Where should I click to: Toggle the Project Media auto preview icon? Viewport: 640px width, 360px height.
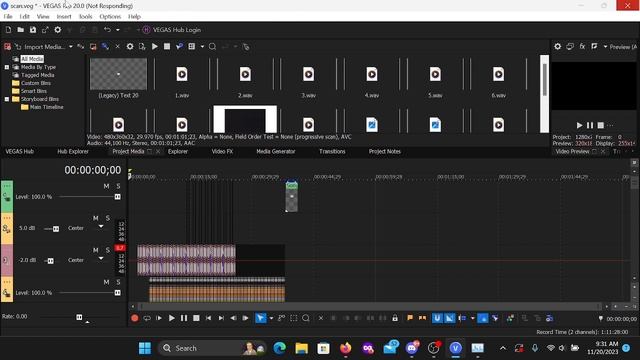pyautogui.click(x=179, y=47)
